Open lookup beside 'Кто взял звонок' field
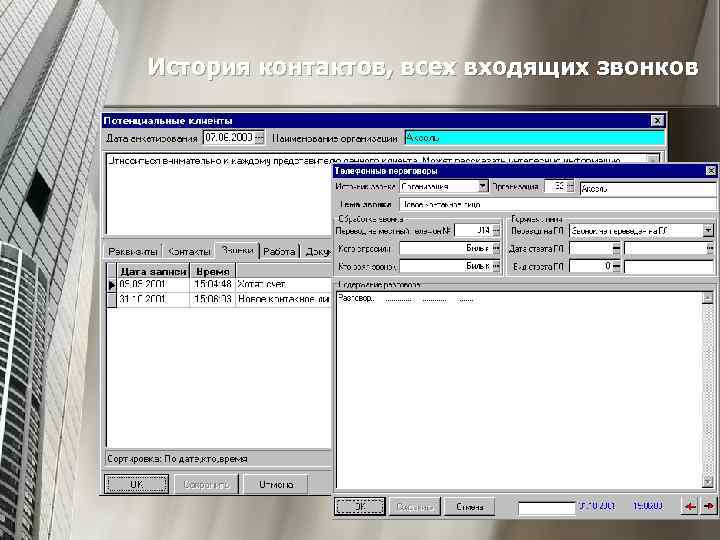The height and width of the screenshot is (540, 720). (x=496, y=266)
